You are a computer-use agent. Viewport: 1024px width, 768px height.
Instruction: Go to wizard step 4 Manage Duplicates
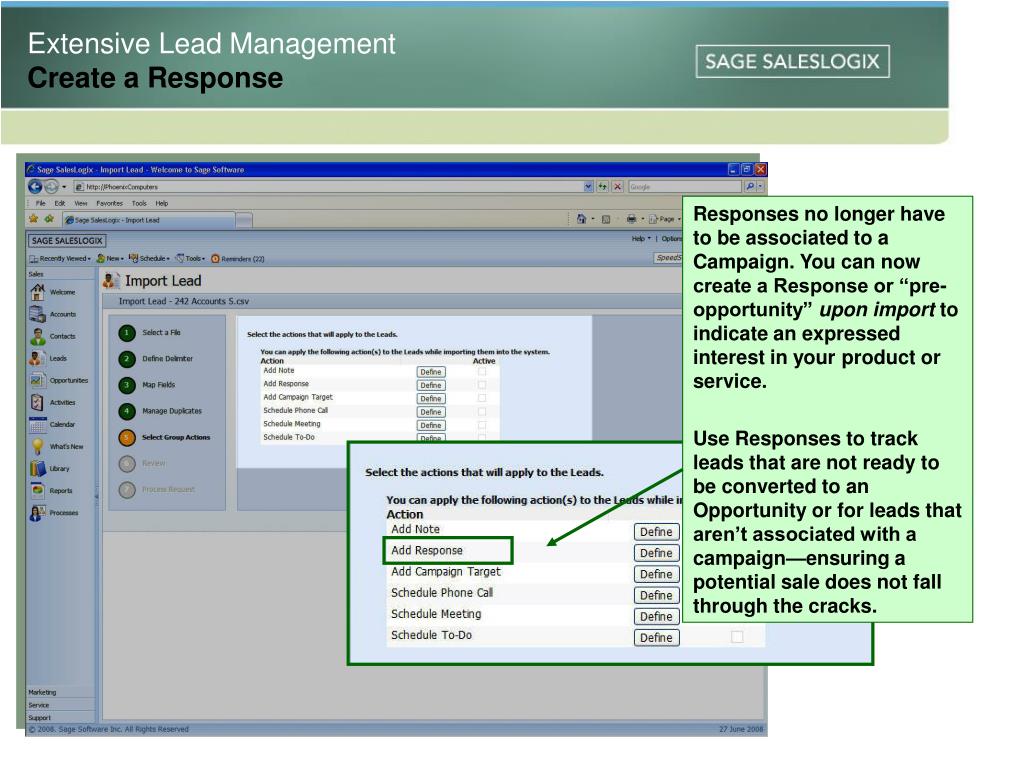(161, 411)
